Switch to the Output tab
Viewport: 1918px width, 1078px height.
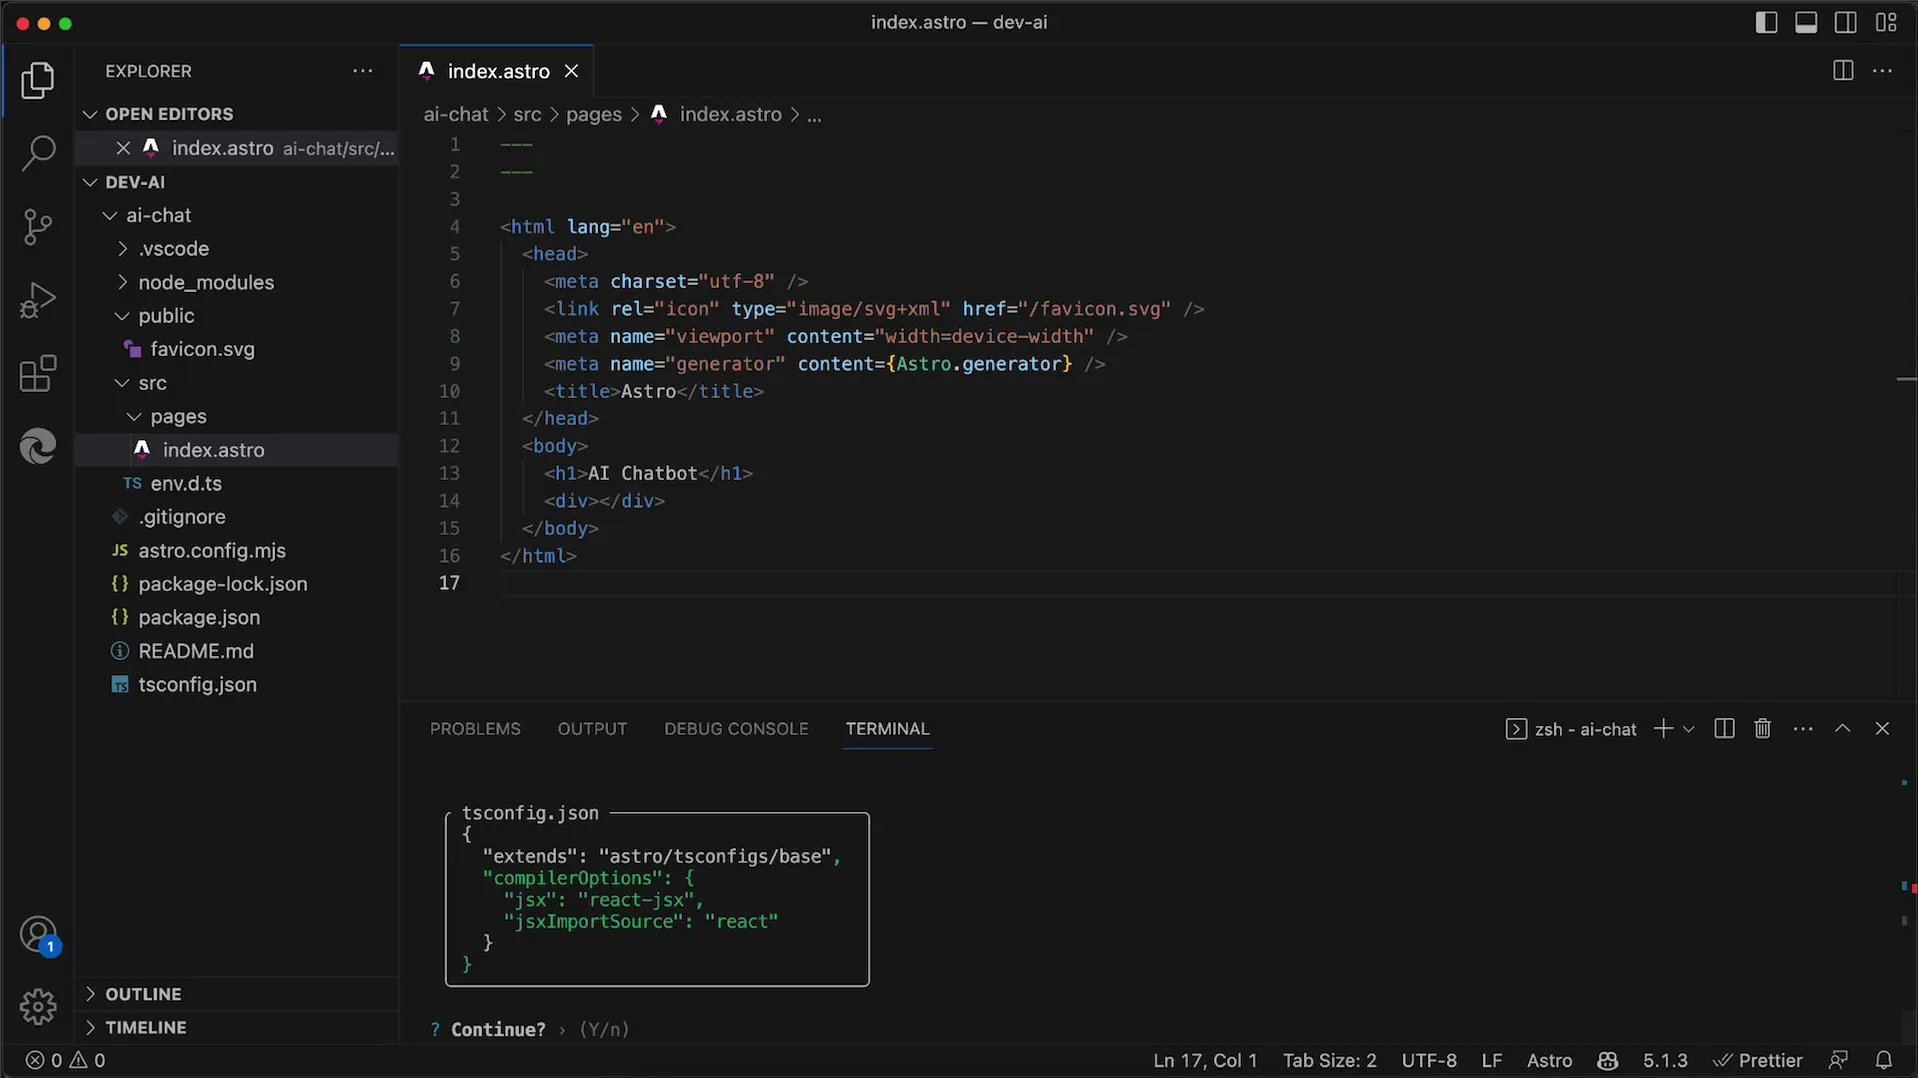[x=592, y=729]
